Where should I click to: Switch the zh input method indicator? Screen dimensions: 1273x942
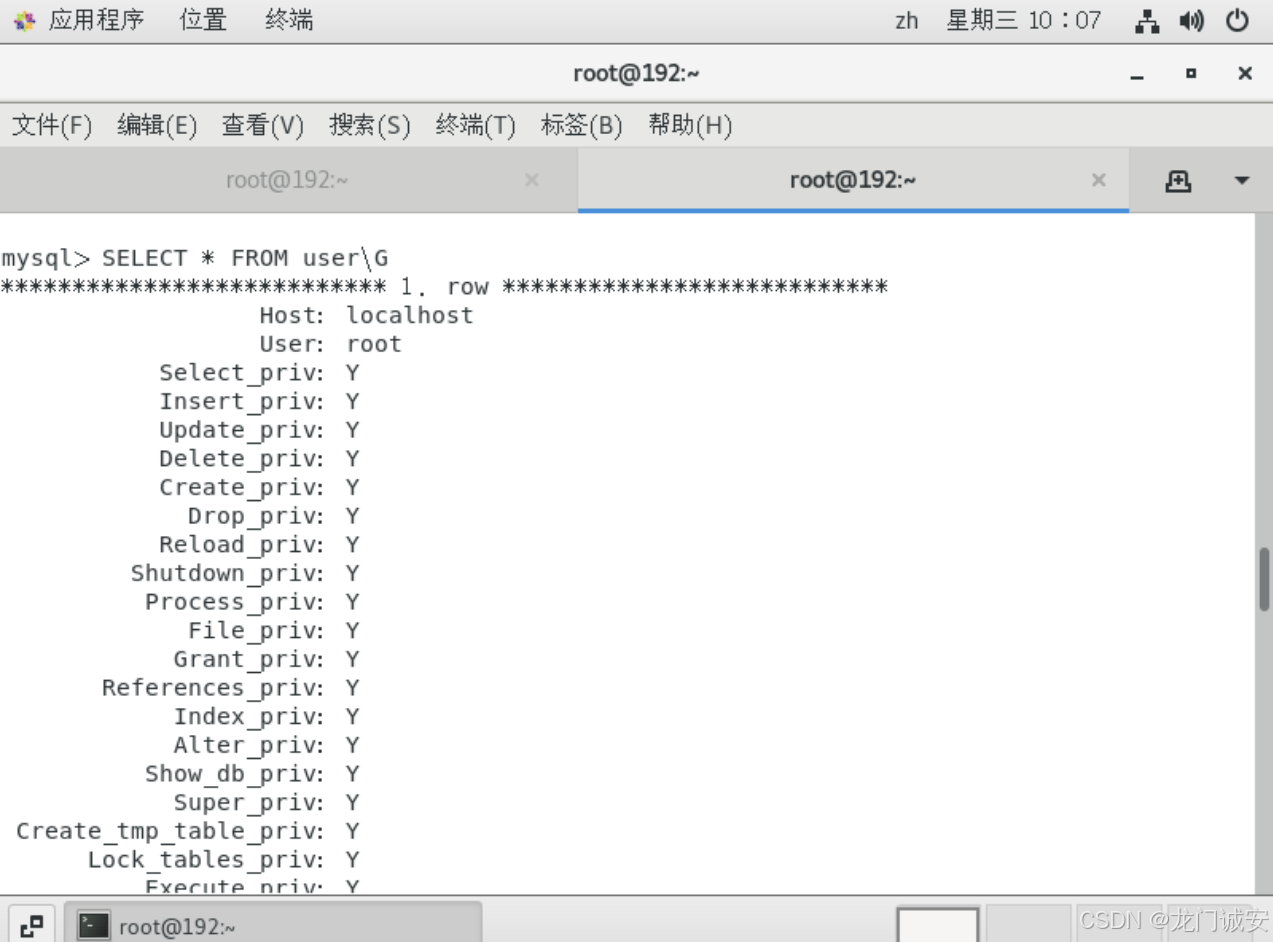click(907, 21)
